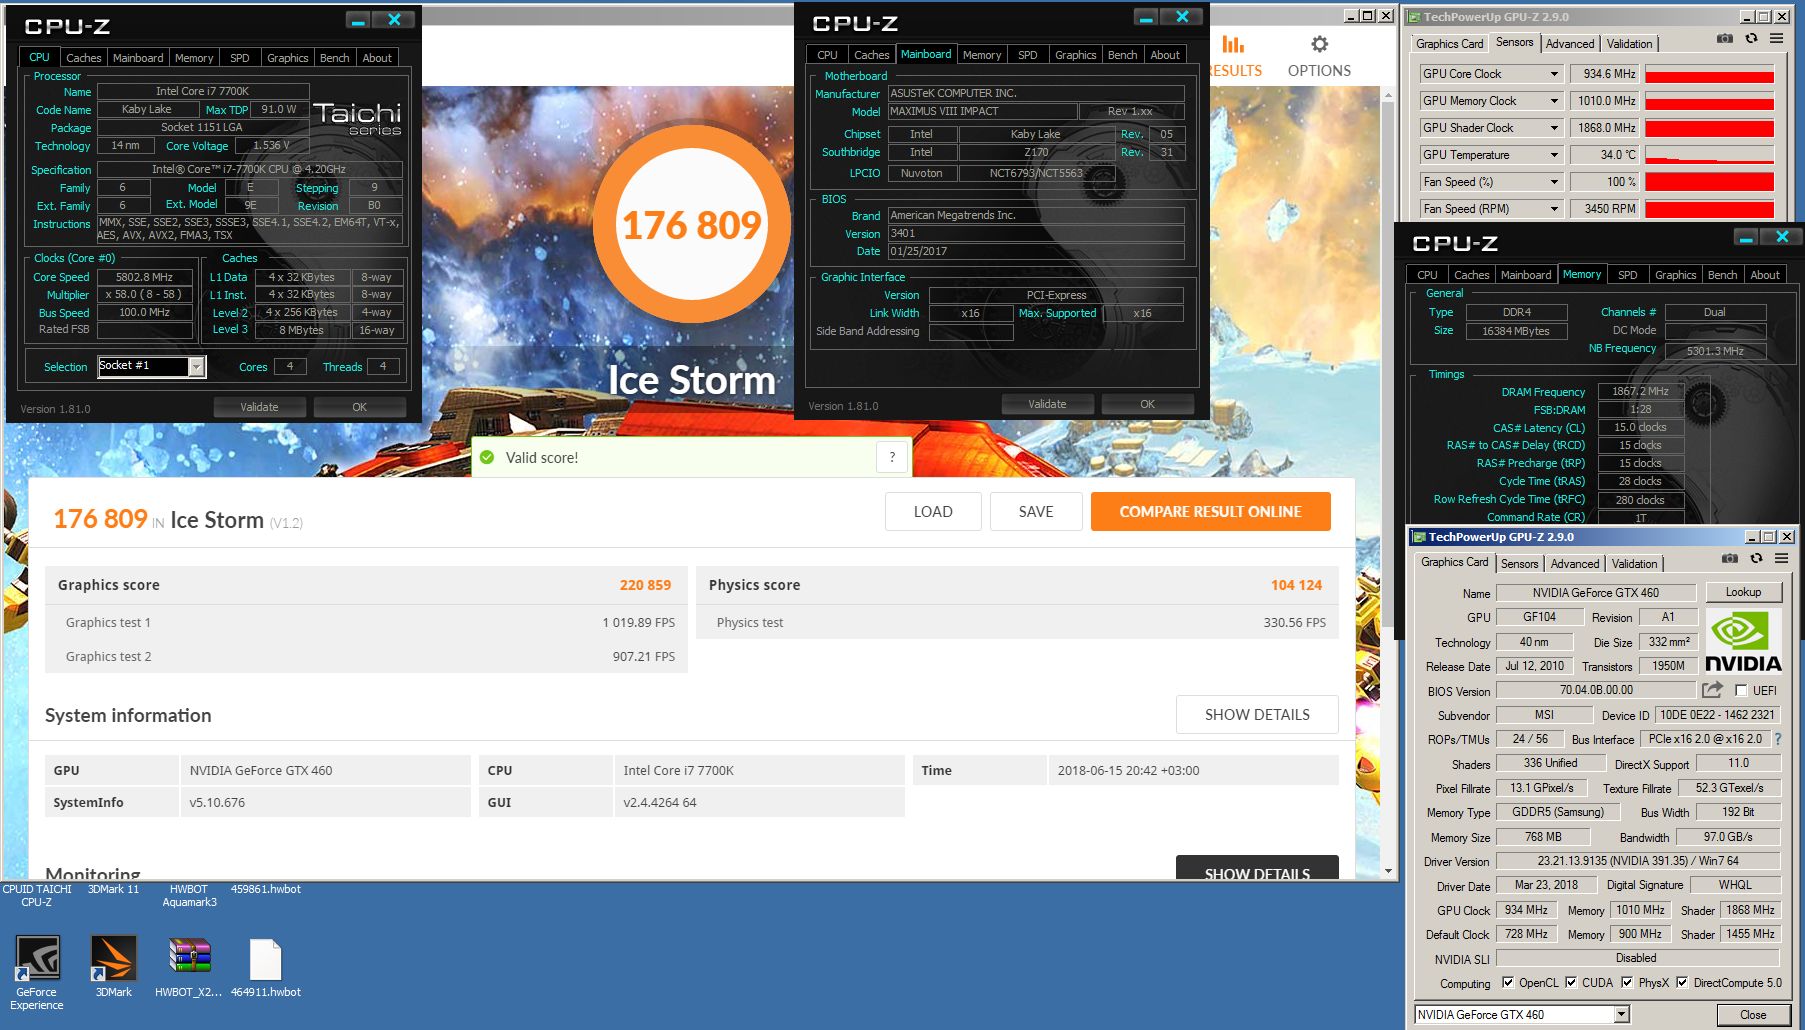Click camera icon in GPU-Z Graphics Card window
Viewport: 1805px width, 1030px height.
tap(1729, 559)
